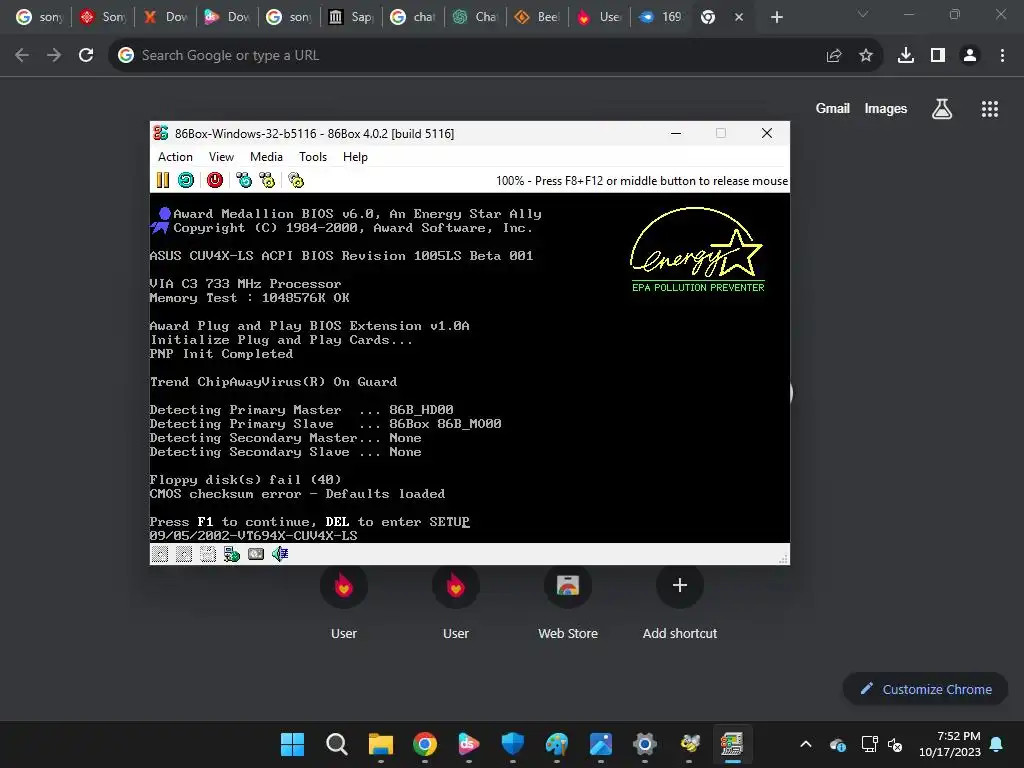Open the first User shortcut
The image size is (1024, 768).
pyautogui.click(x=344, y=603)
